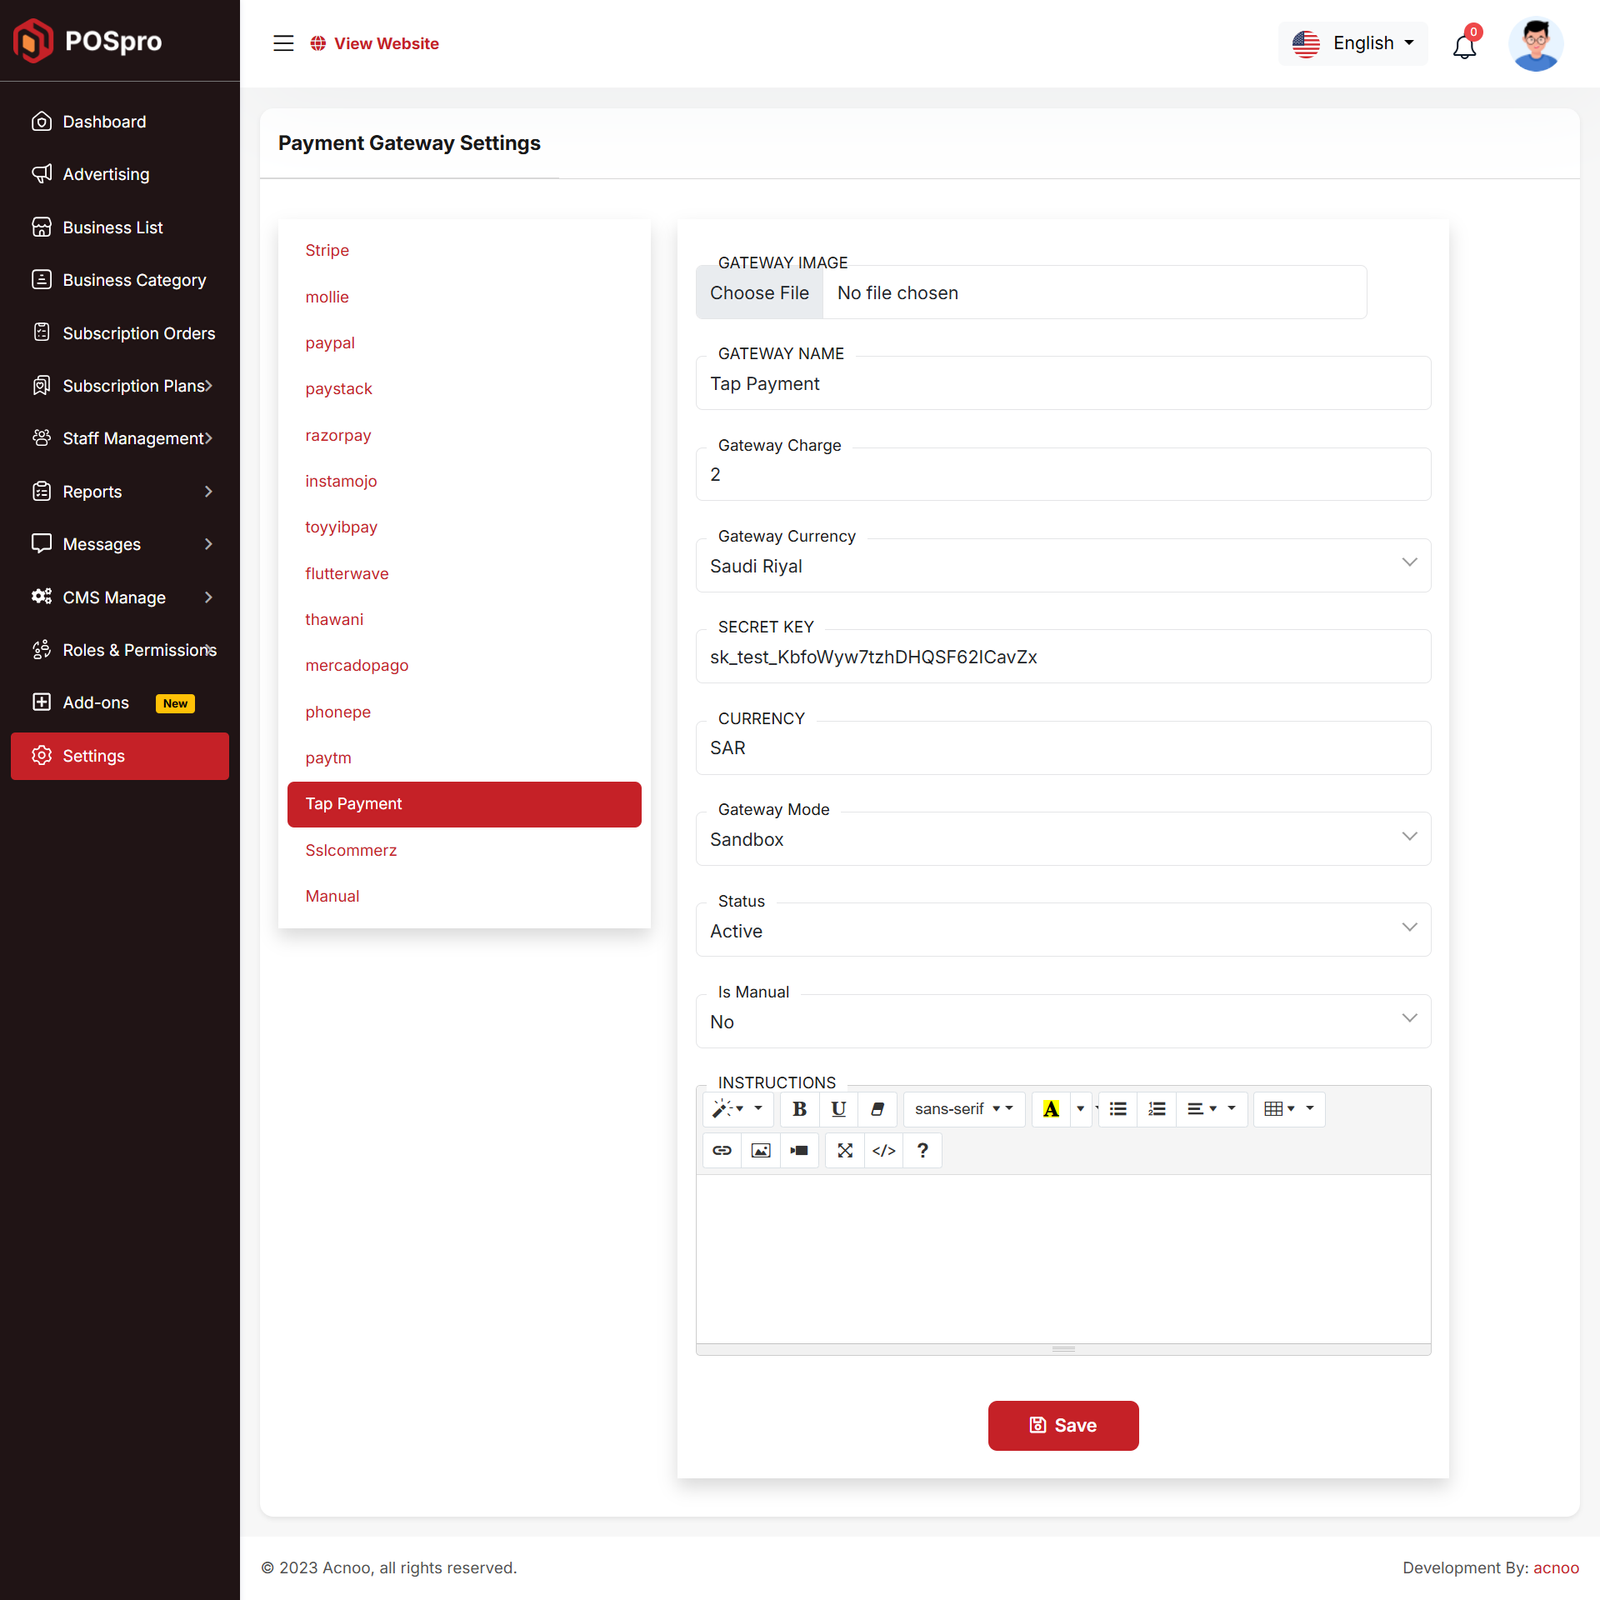This screenshot has width=1600, height=1600.
Task: Click the insert video icon
Action: pos(799,1151)
